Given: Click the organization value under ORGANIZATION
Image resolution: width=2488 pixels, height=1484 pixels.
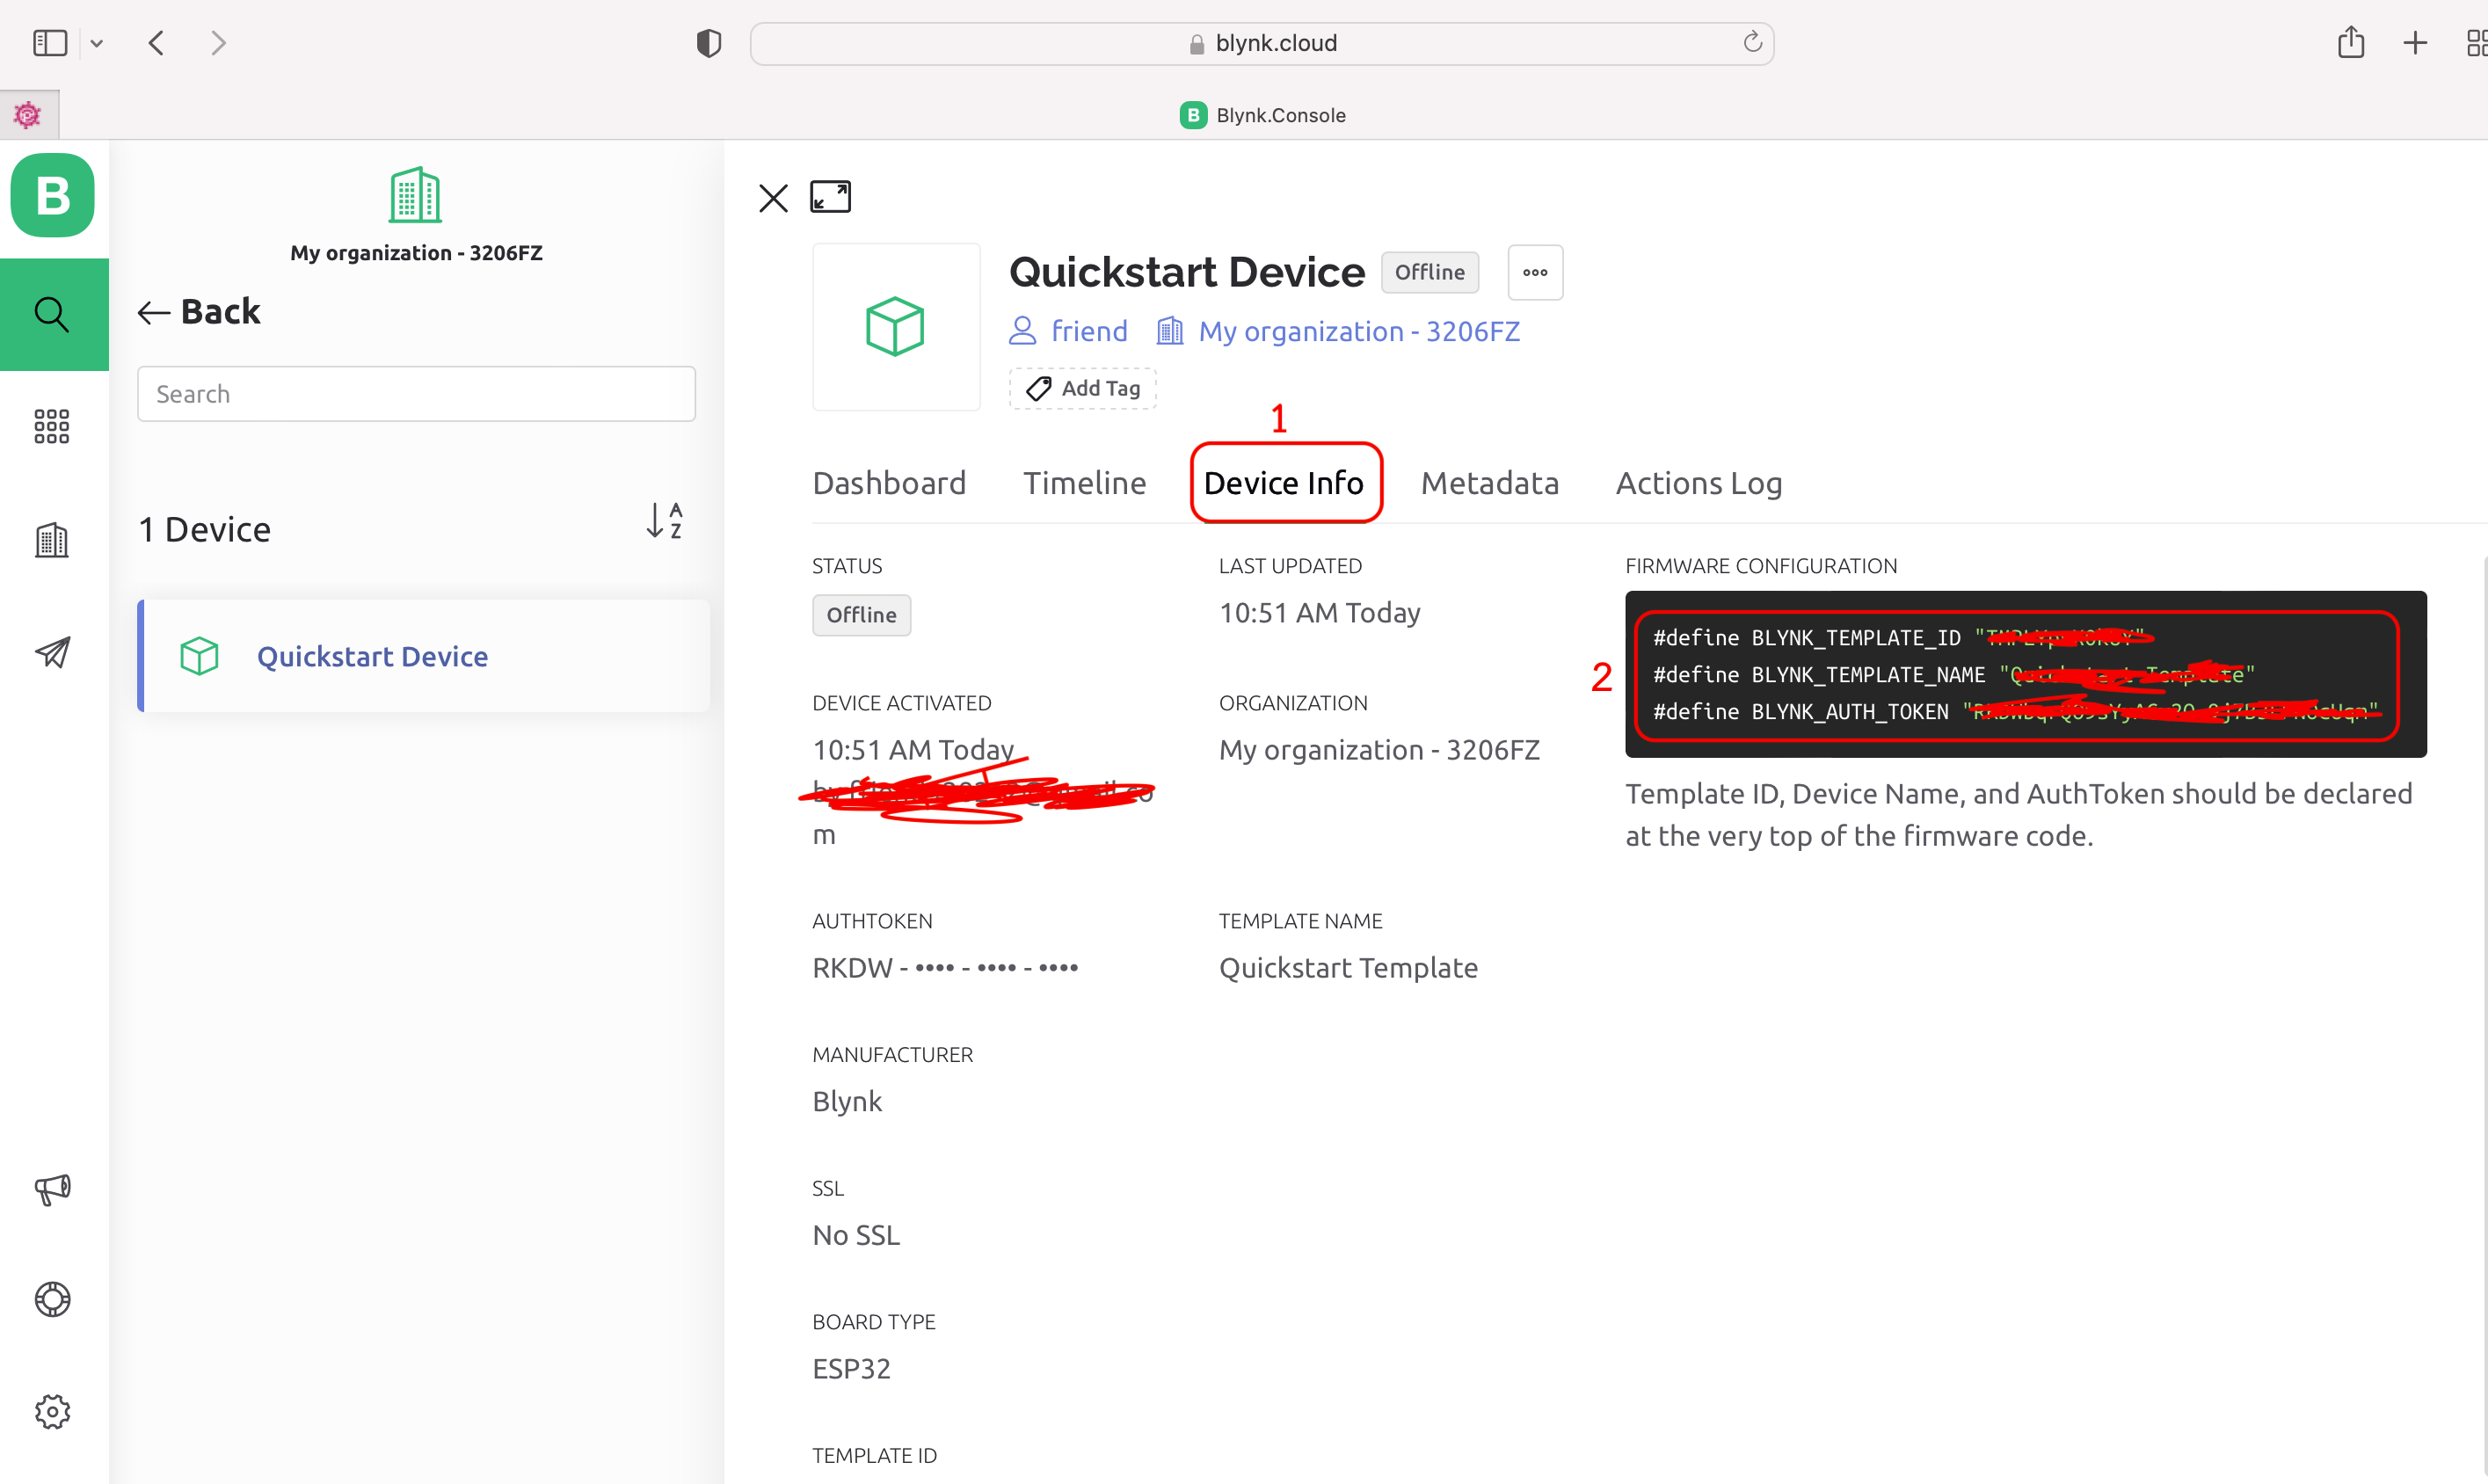Looking at the screenshot, I should coord(1379,750).
